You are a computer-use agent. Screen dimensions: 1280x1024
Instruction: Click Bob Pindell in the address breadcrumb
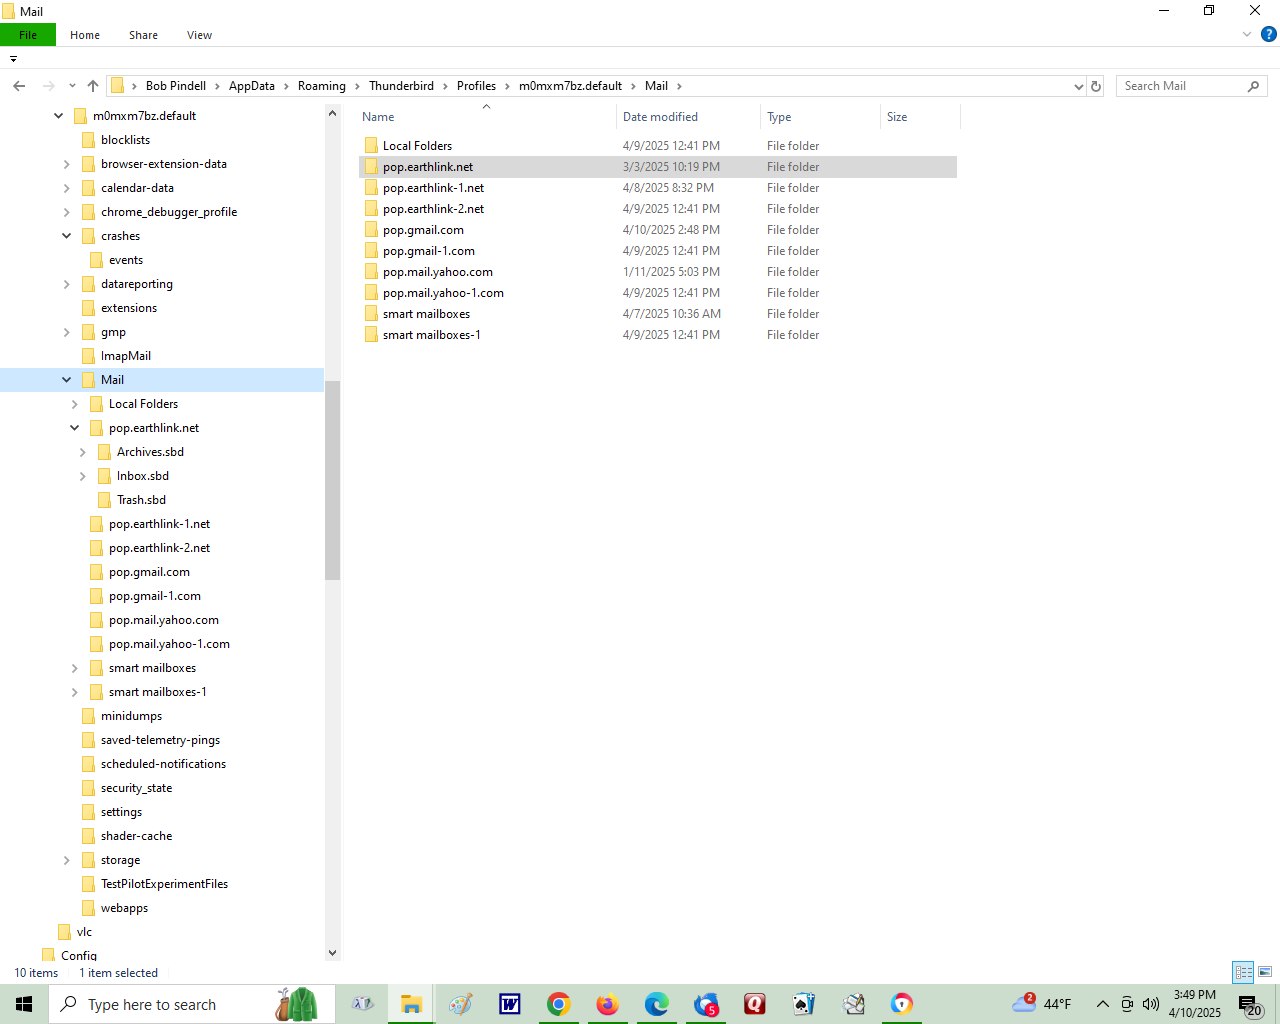(x=176, y=86)
